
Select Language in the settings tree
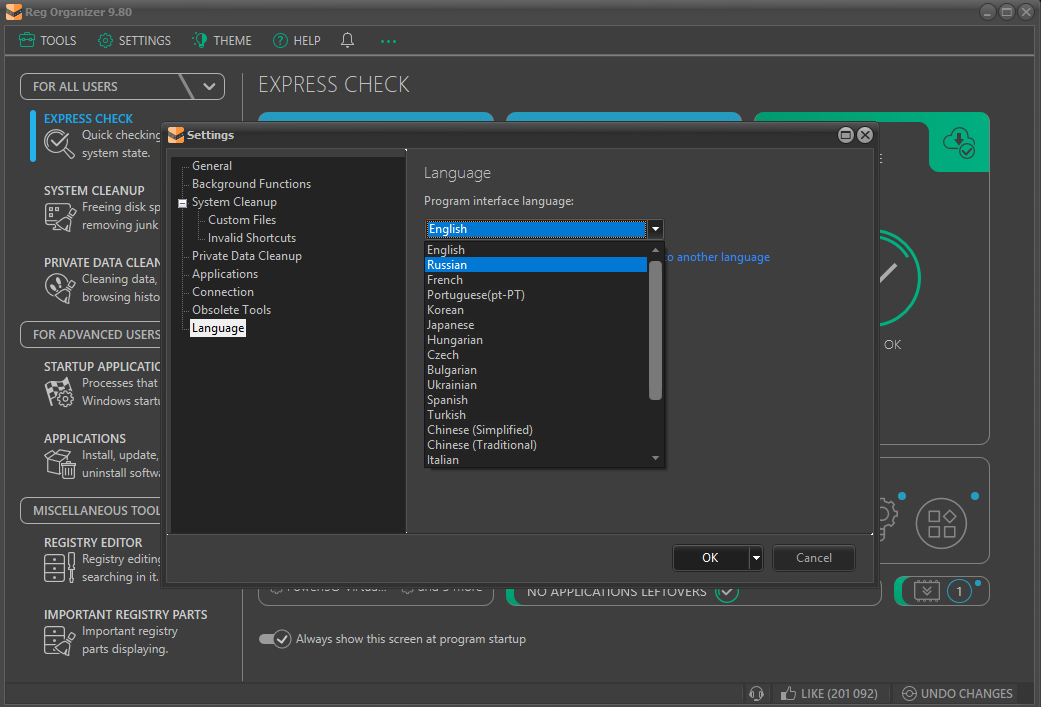[x=218, y=328]
